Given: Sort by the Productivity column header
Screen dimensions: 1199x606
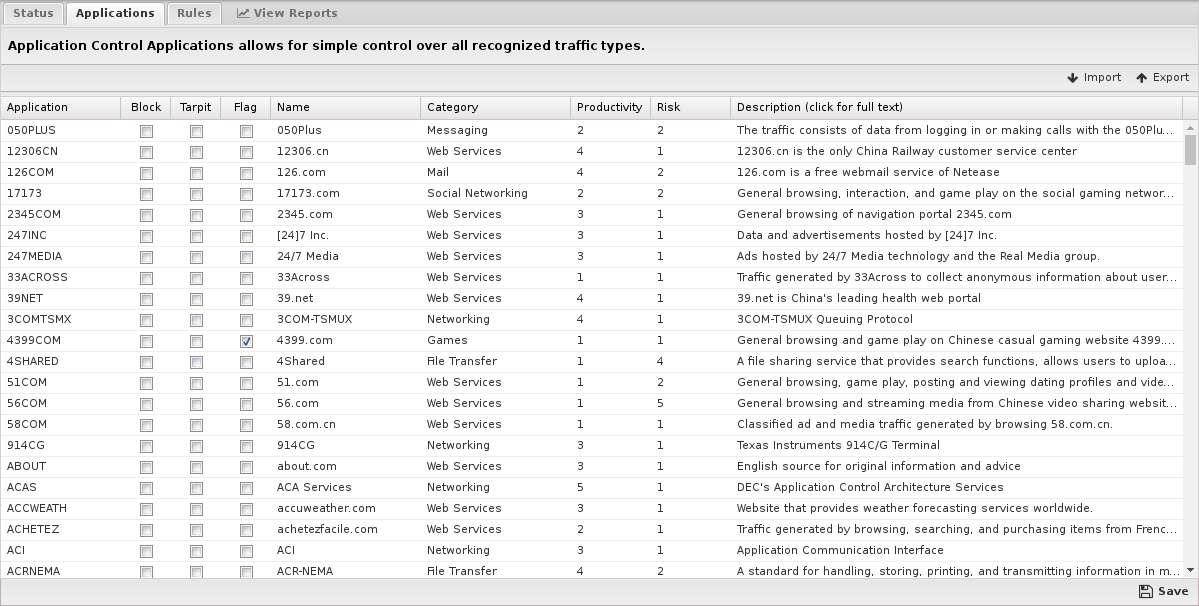Looking at the screenshot, I should 610,107.
